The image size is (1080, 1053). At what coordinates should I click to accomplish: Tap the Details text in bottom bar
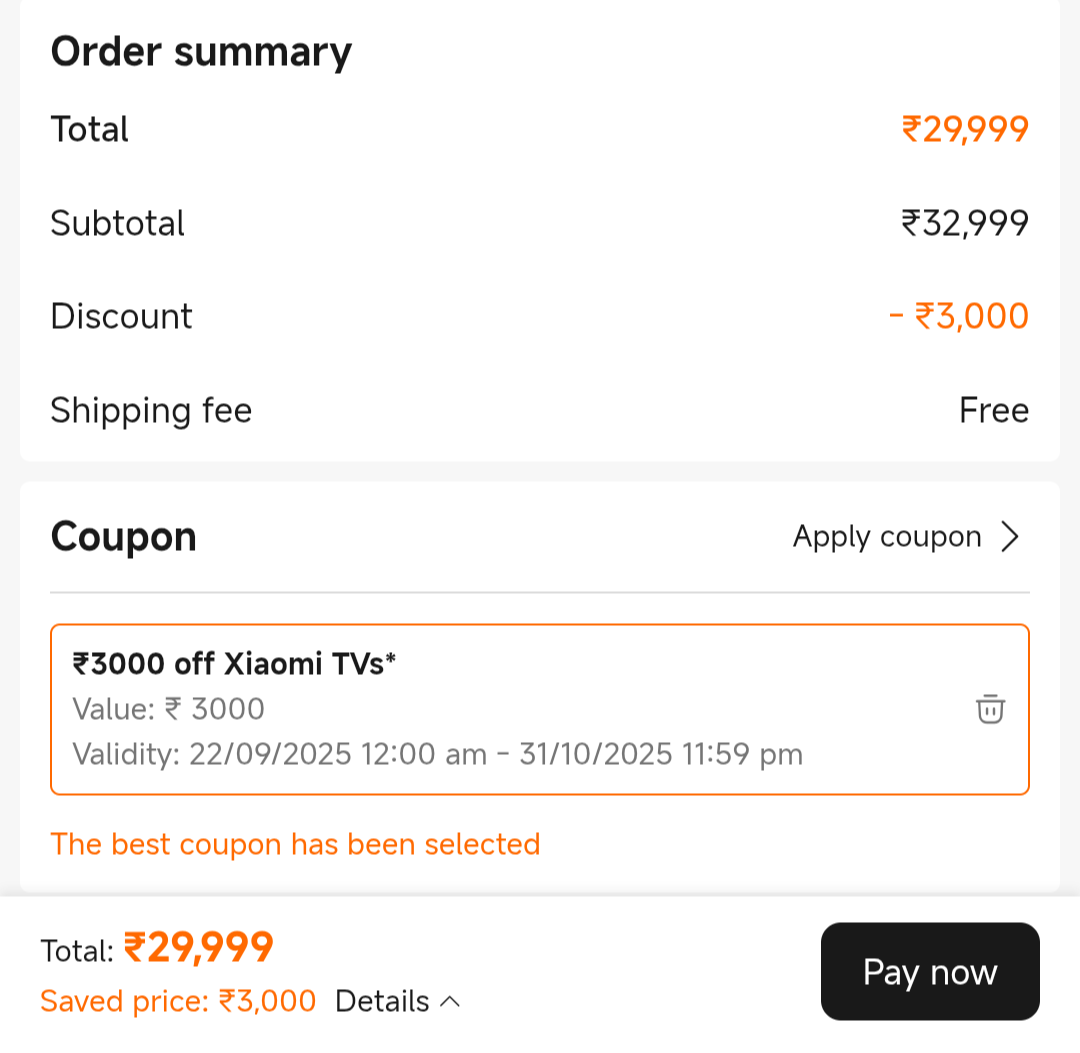pyautogui.click(x=382, y=1001)
